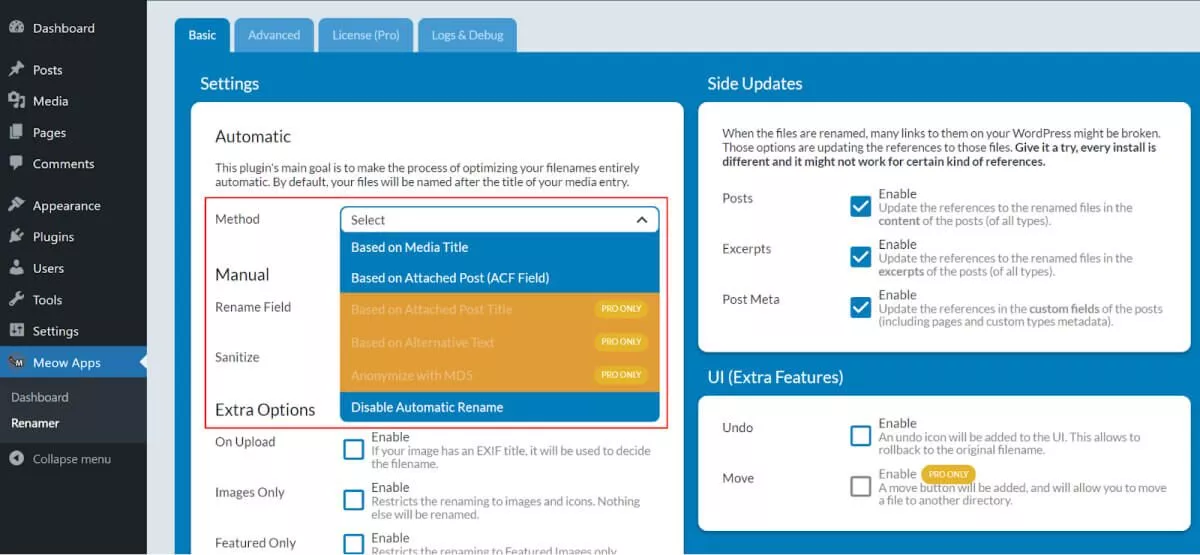Click the Side Updates heading
The image size is (1200, 555).
tap(754, 83)
